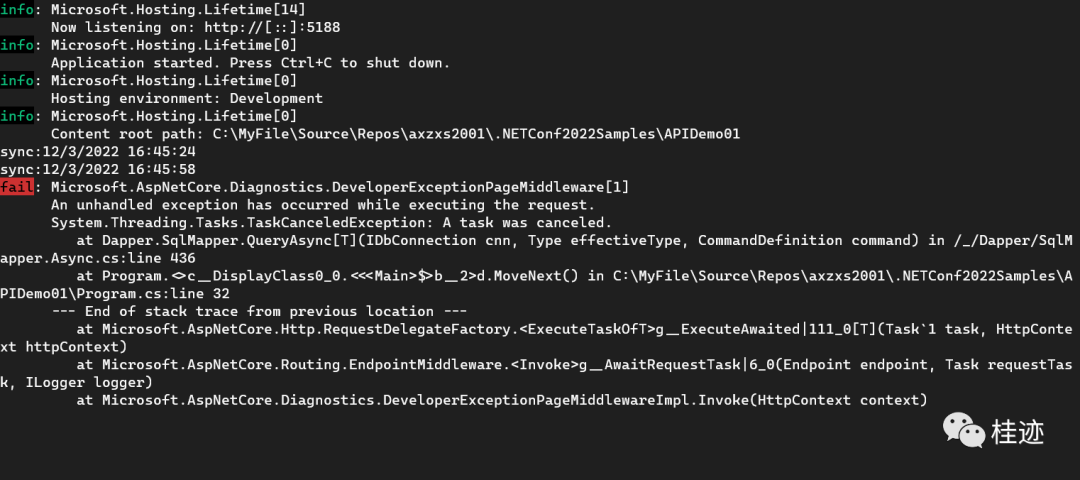Click the 'sync:12/3/2022 16:45:24' line
Screen dimensions: 1080x480
98,152
